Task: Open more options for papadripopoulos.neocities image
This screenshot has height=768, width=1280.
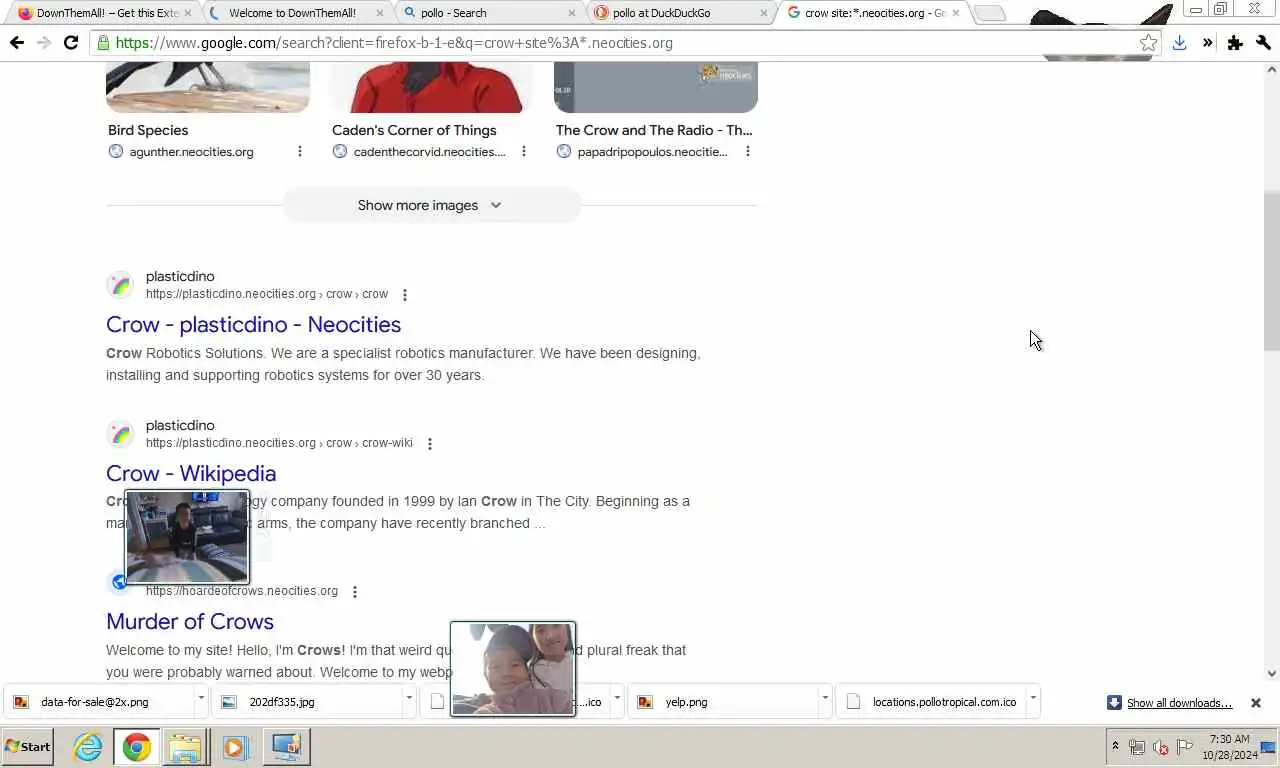Action: [x=748, y=152]
